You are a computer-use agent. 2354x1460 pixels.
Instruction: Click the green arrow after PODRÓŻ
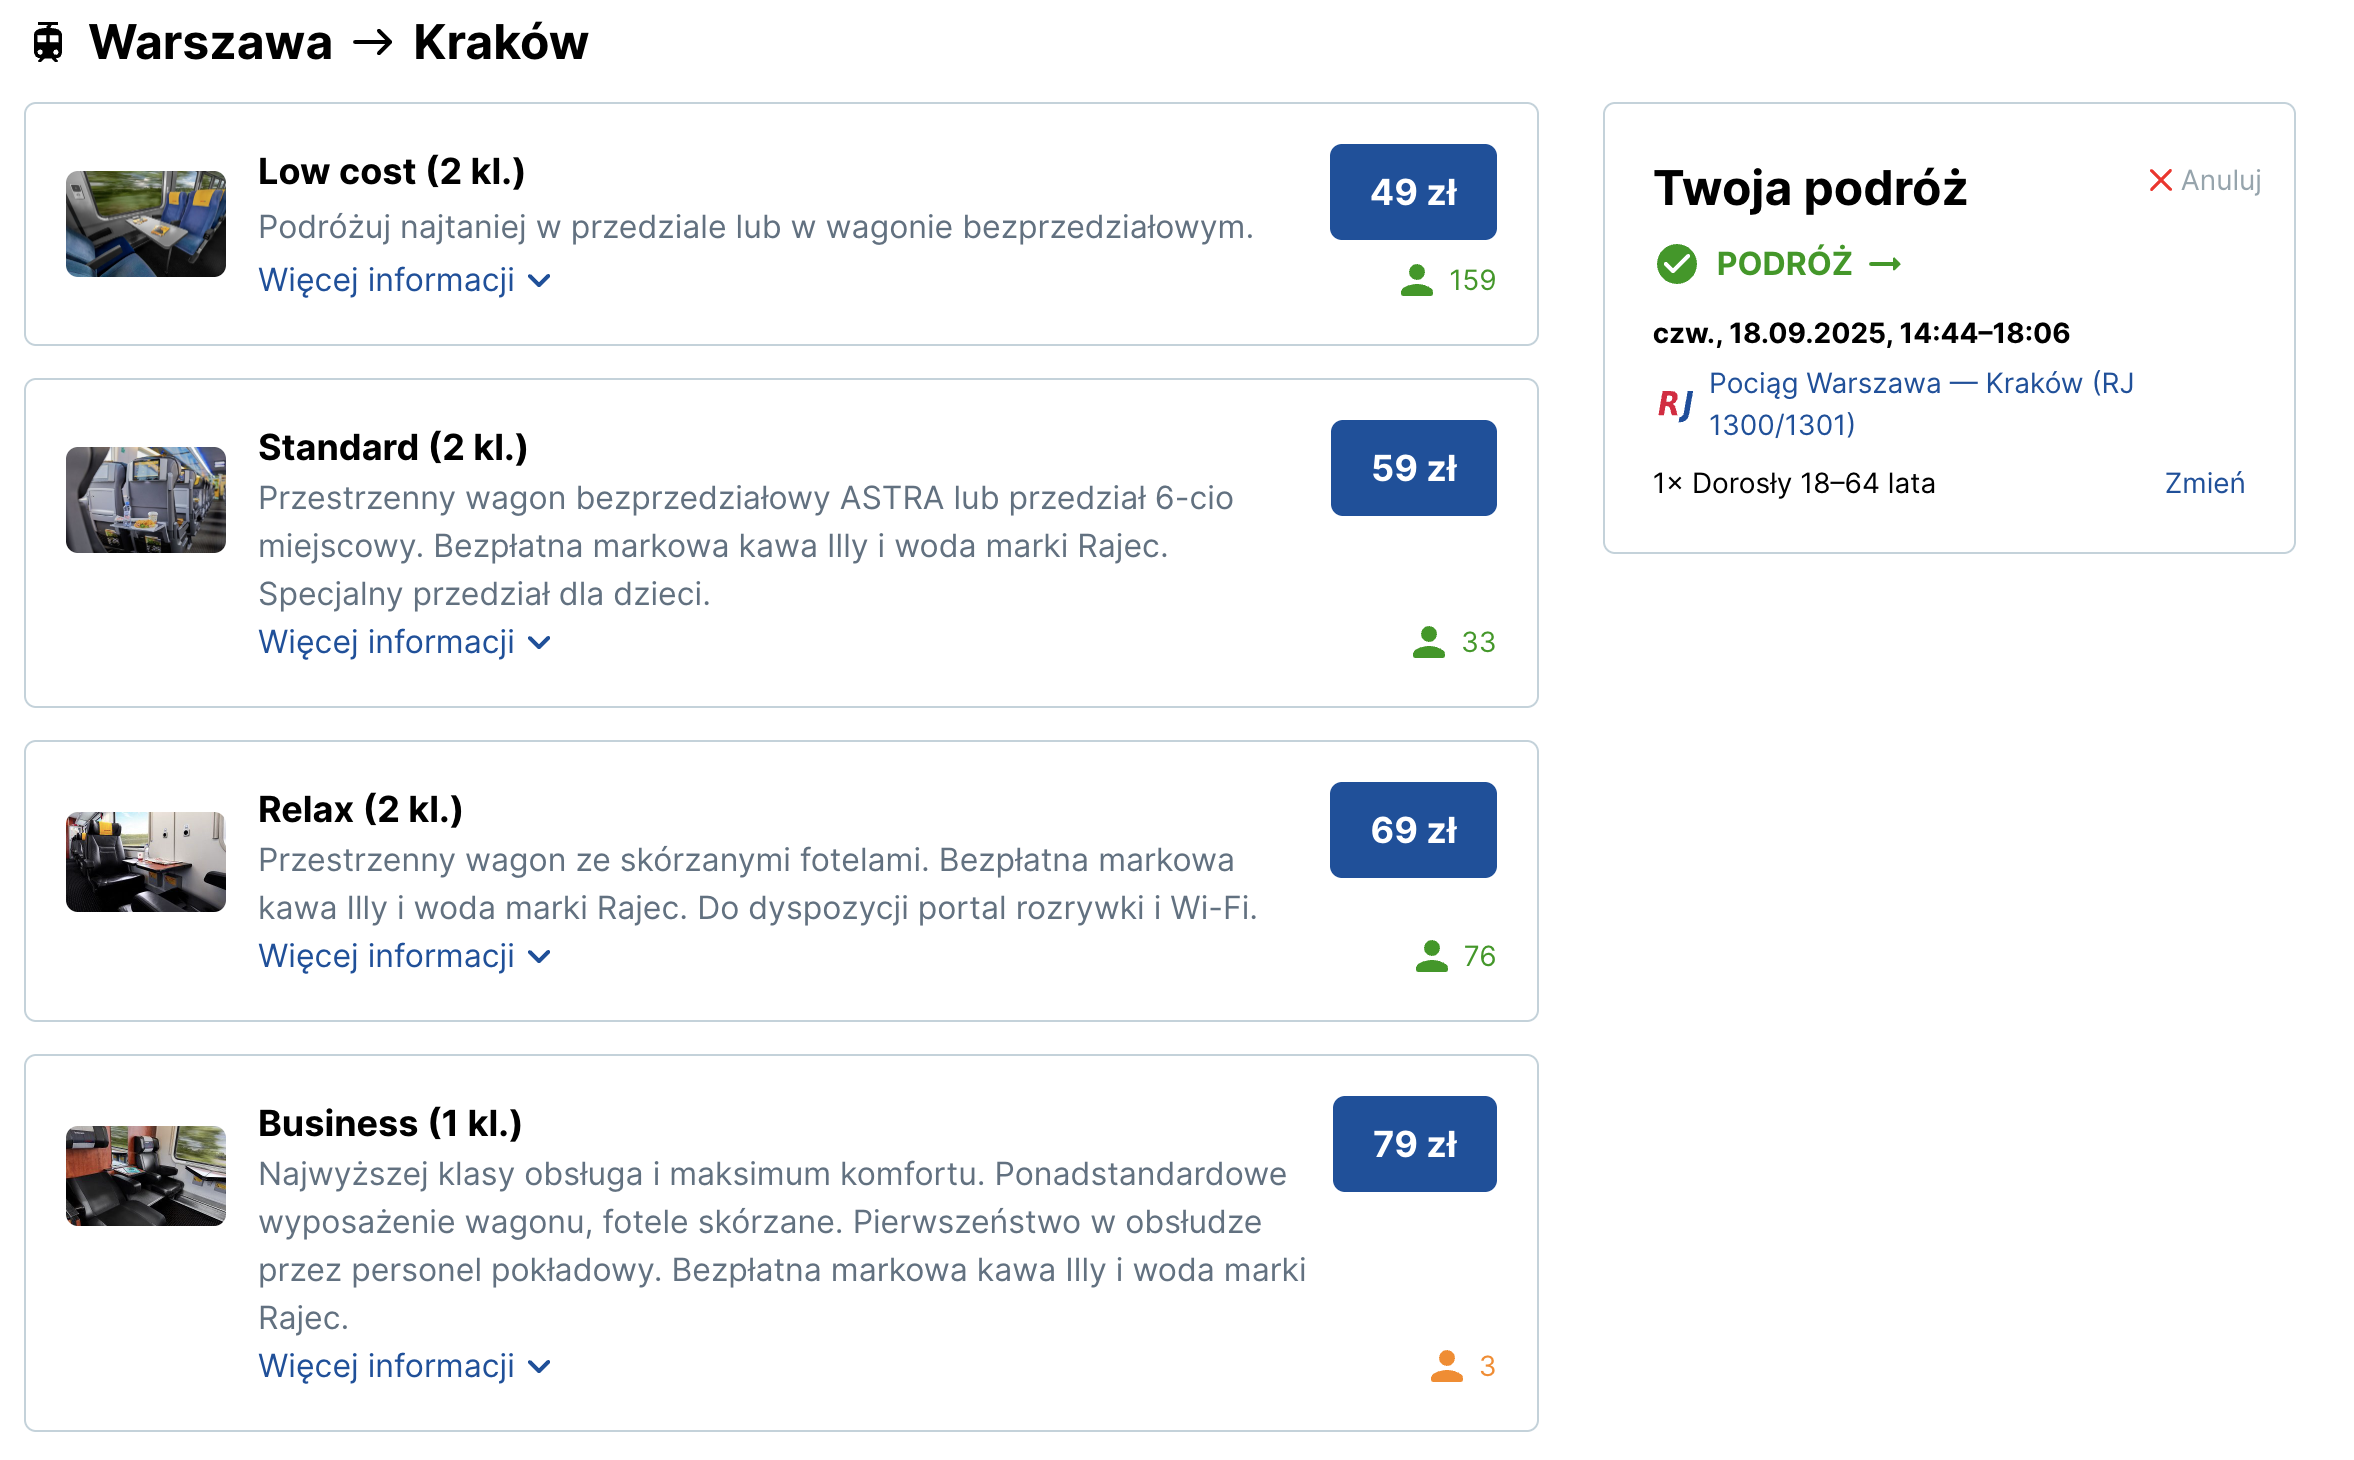[x=1885, y=264]
